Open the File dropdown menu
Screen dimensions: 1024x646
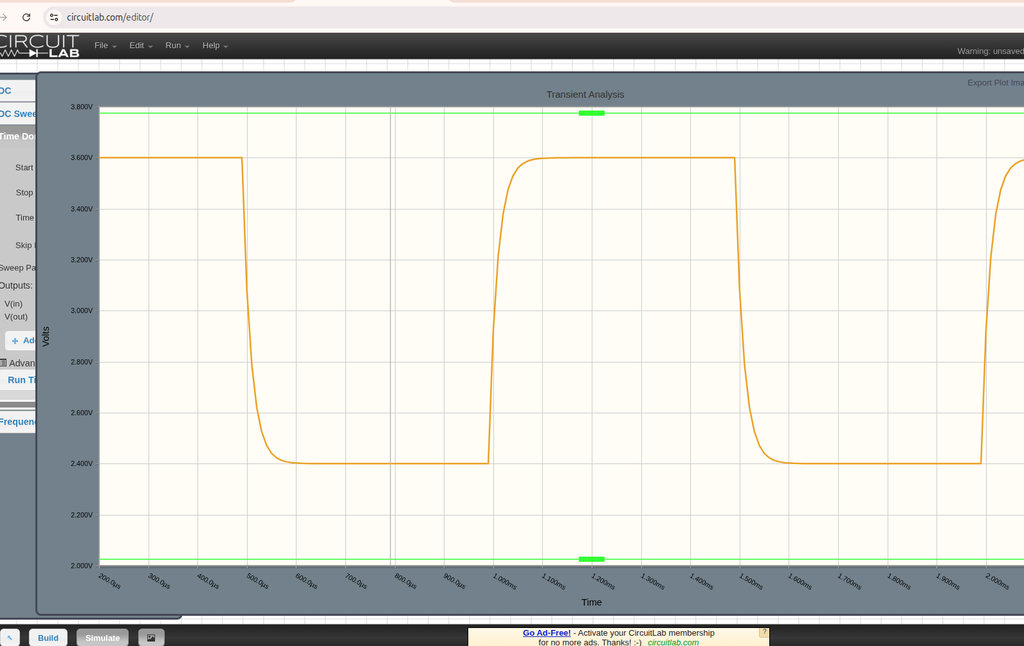tap(105, 46)
